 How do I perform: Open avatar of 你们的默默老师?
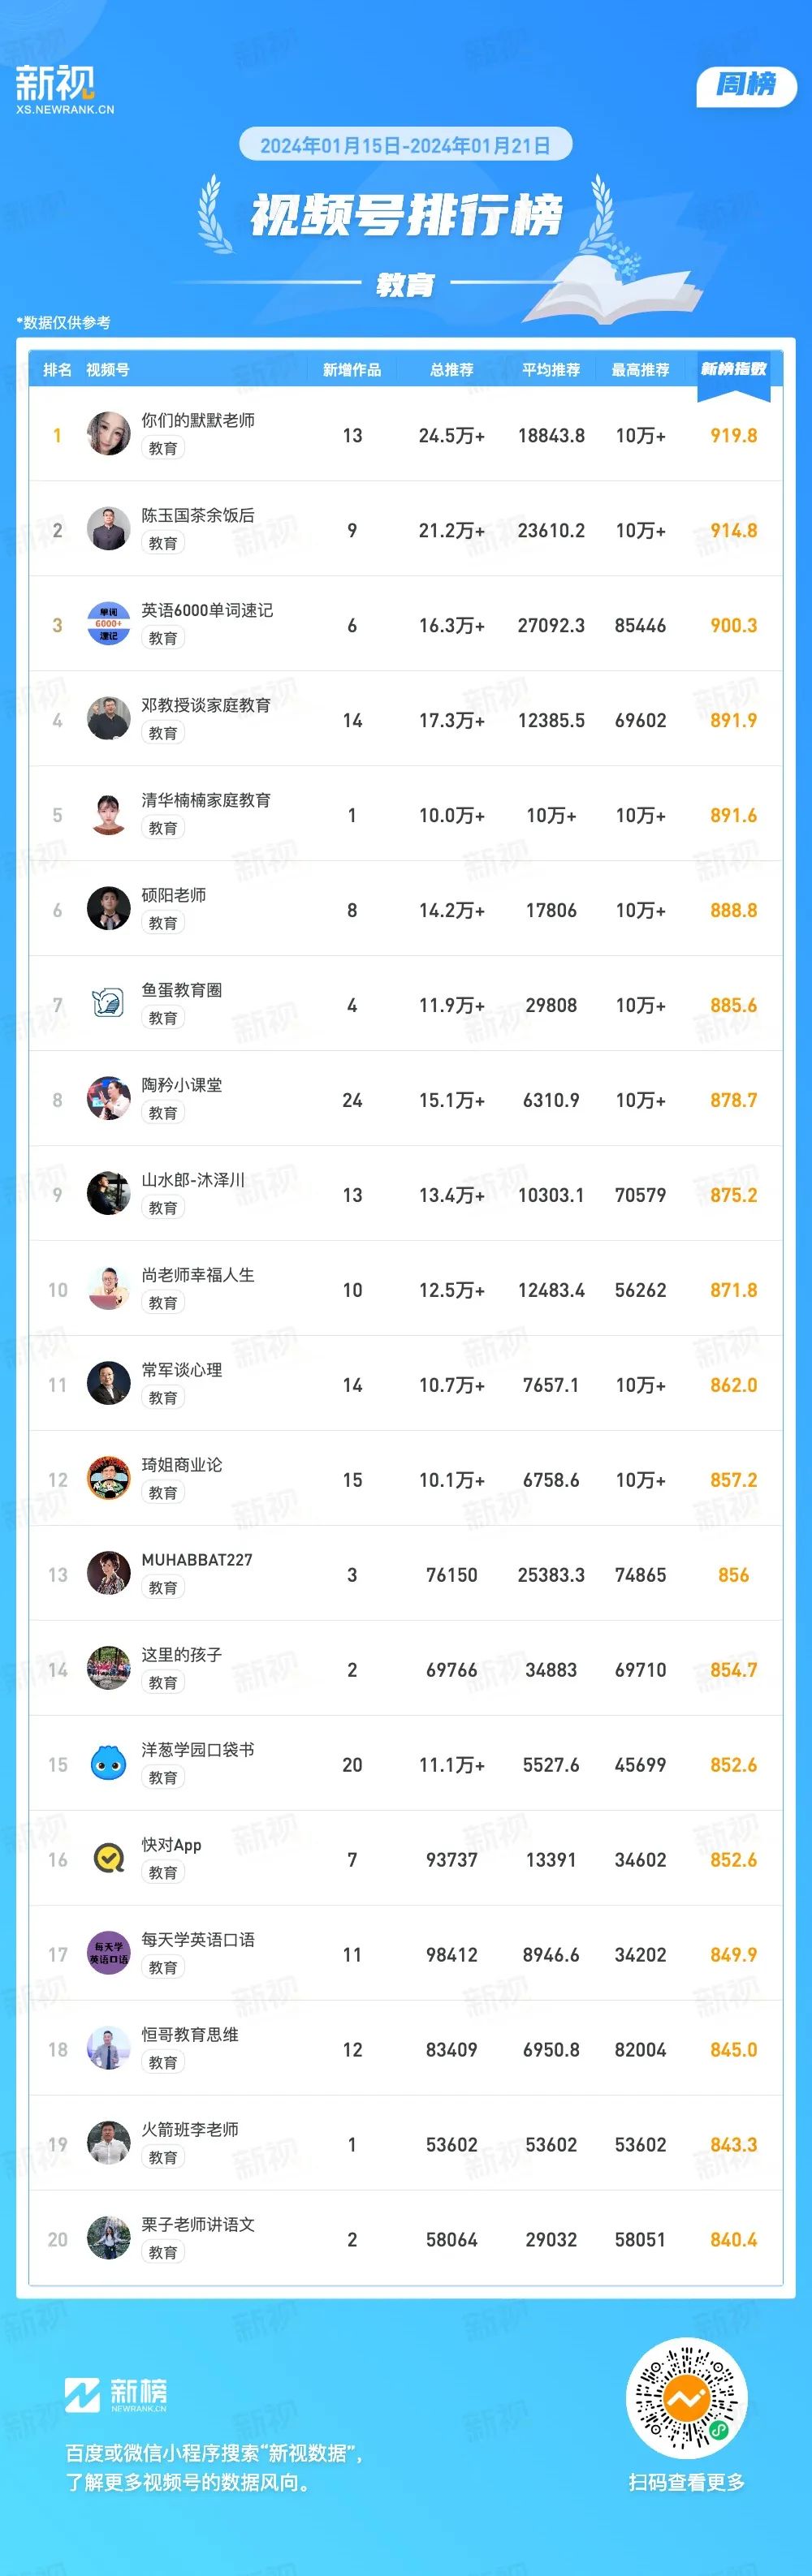(108, 433)
